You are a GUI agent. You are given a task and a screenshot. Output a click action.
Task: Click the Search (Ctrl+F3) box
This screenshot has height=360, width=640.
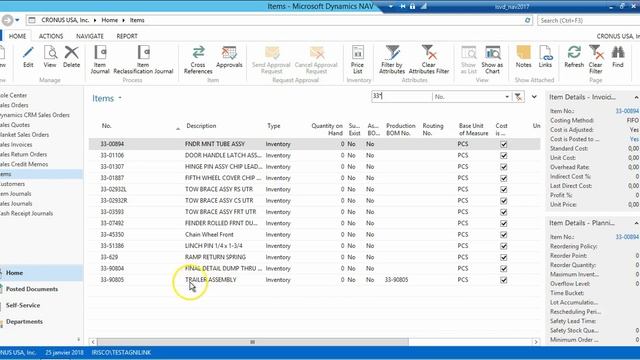(588, 20)
